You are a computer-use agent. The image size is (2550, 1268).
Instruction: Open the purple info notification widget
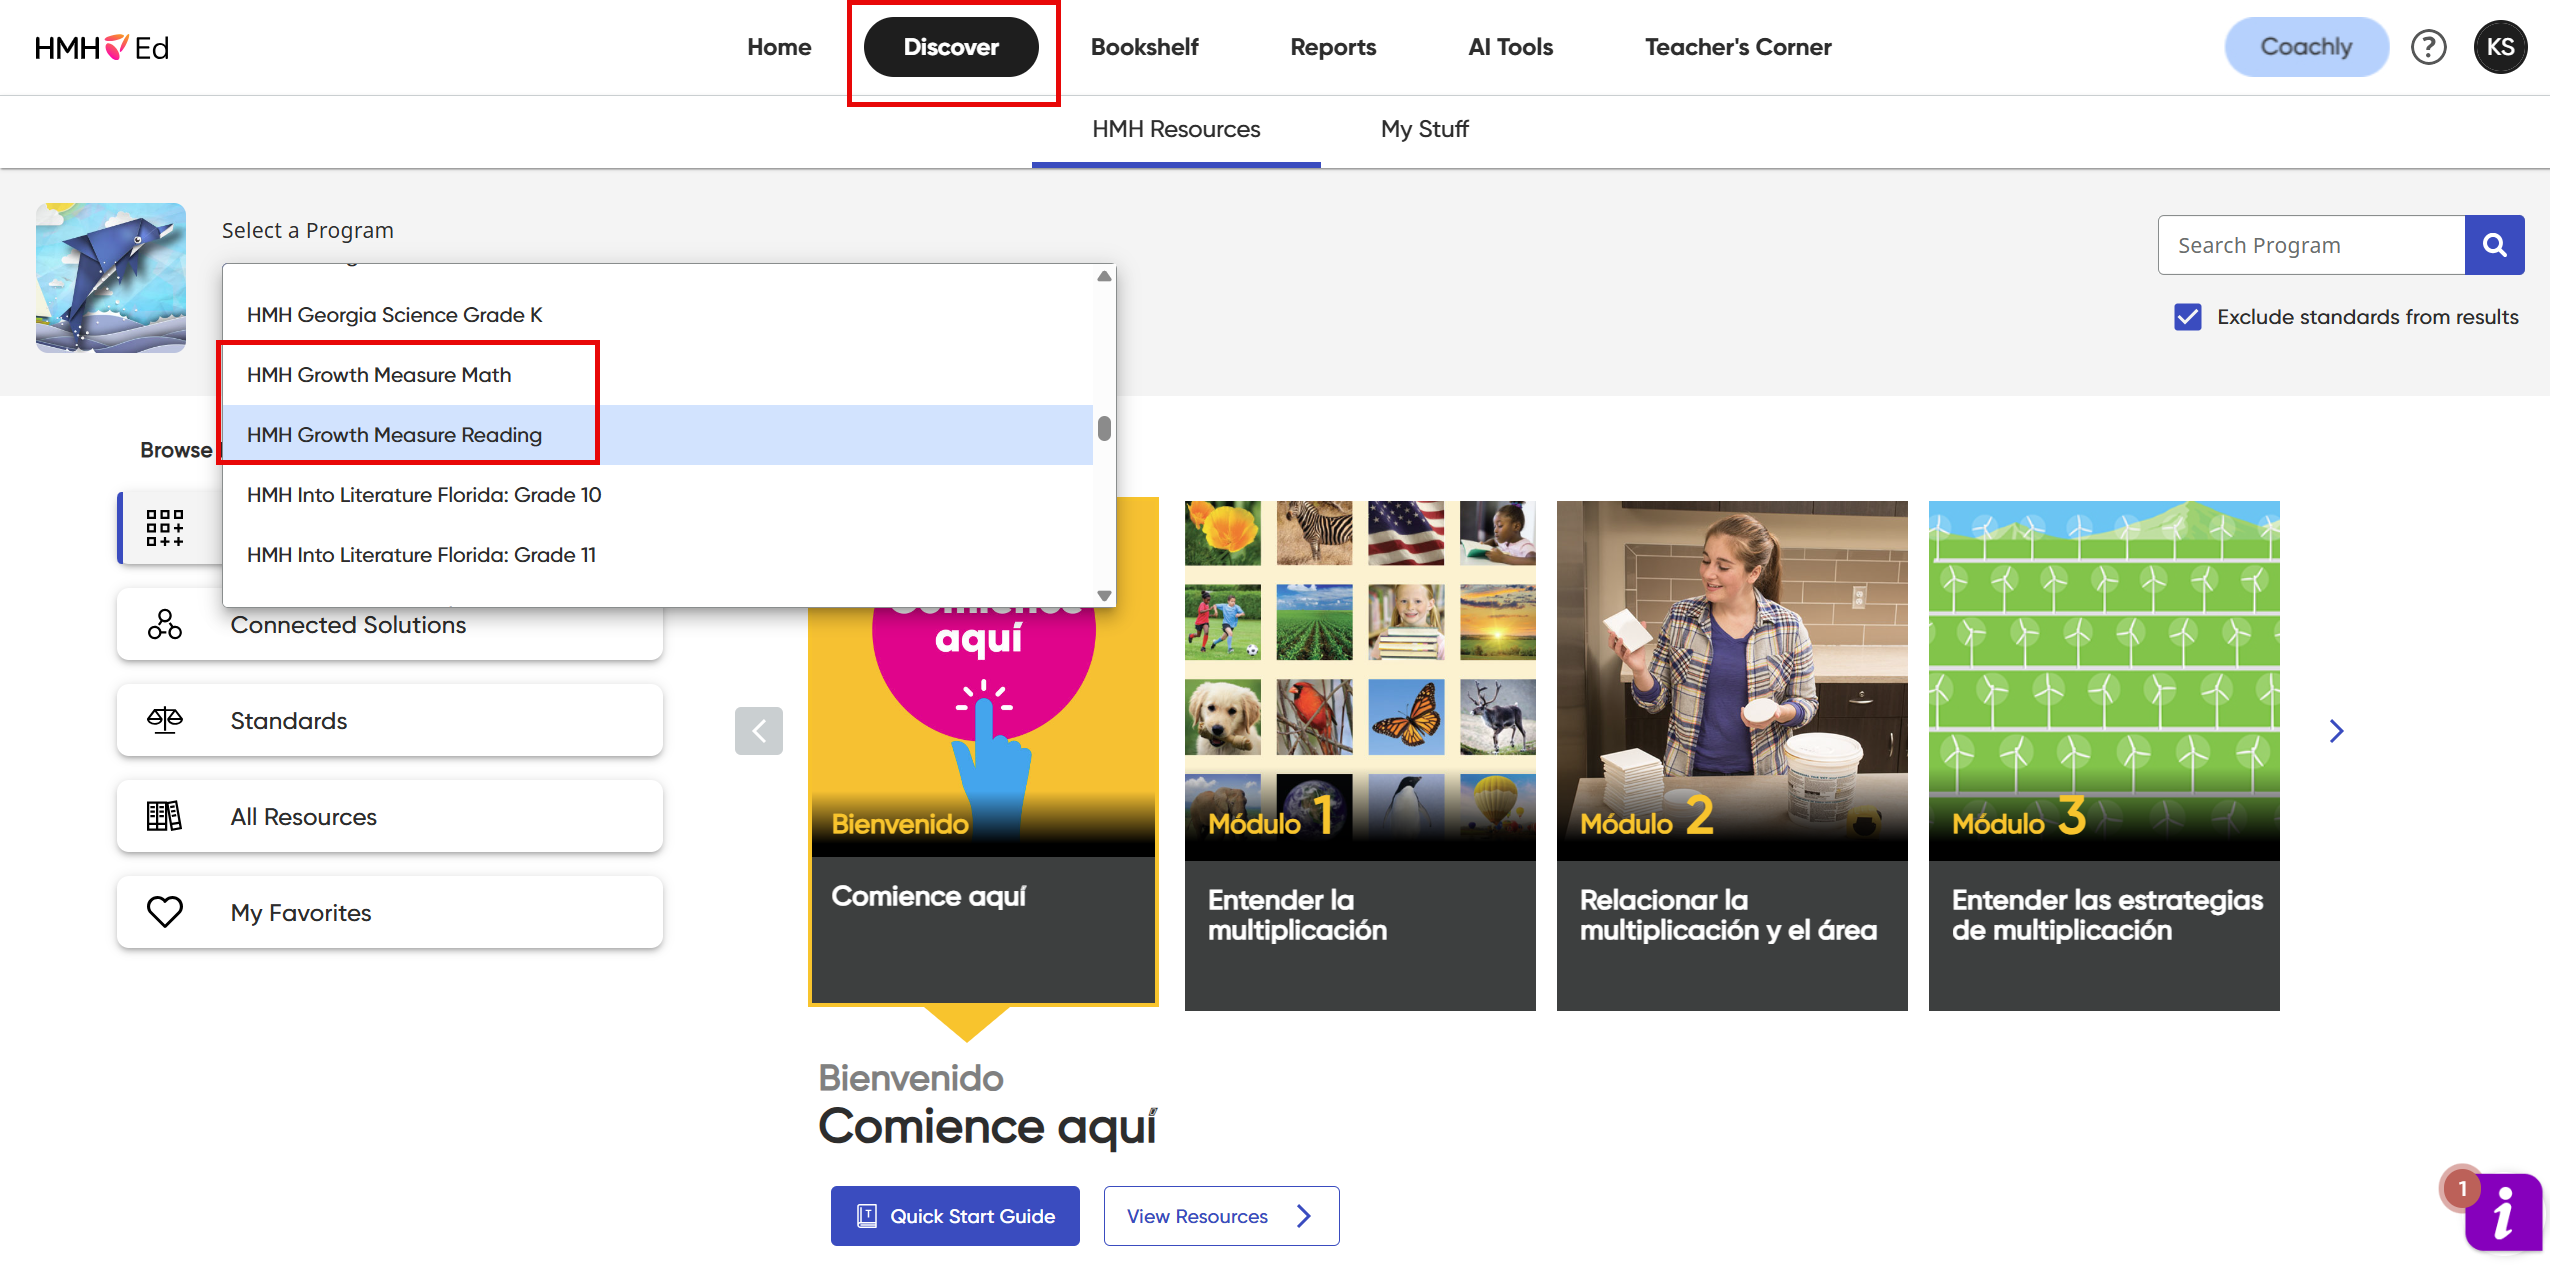tap(2502, 1213)
